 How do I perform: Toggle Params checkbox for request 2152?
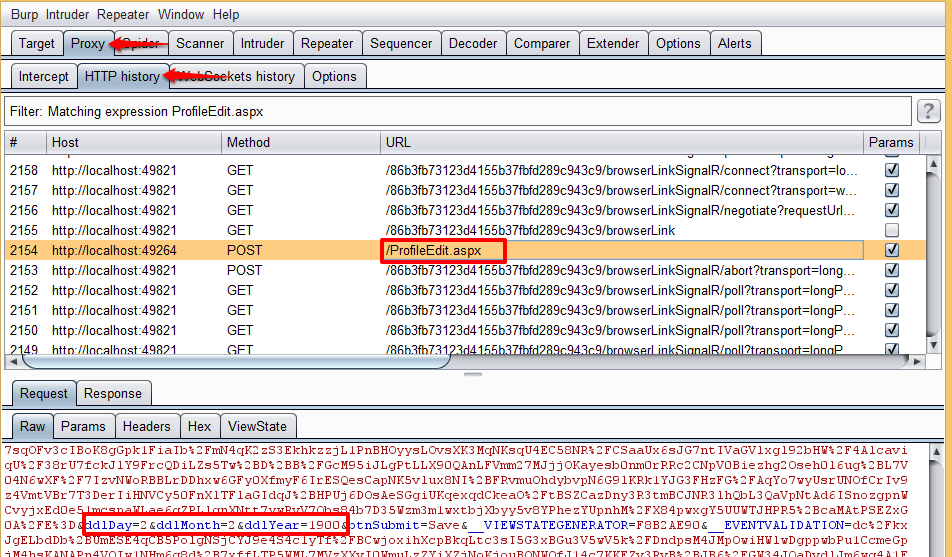[x=892, y=290]
